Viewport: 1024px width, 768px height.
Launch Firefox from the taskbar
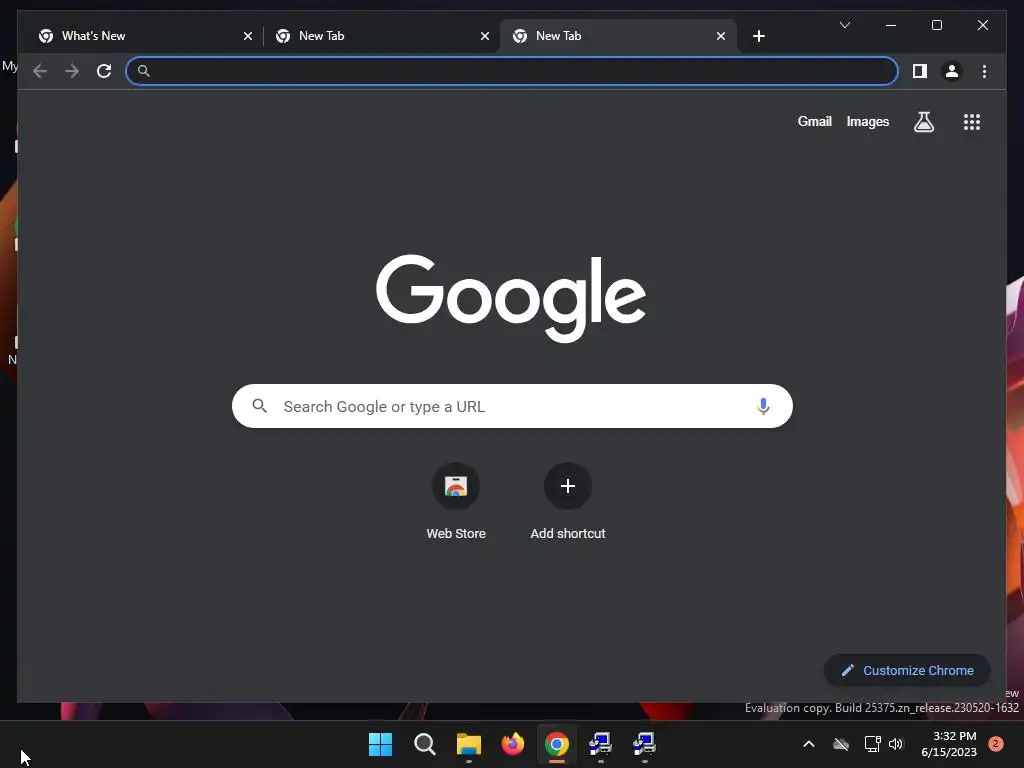point(513,744)
